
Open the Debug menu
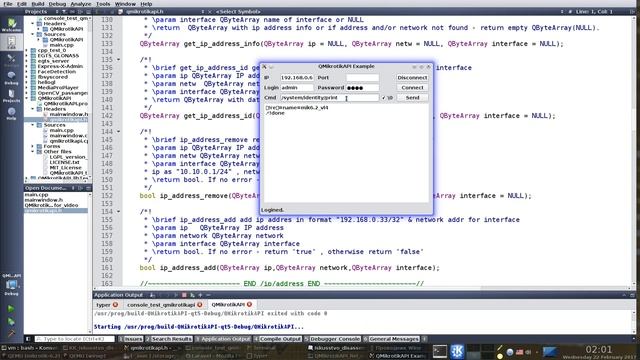pos(57,4)
